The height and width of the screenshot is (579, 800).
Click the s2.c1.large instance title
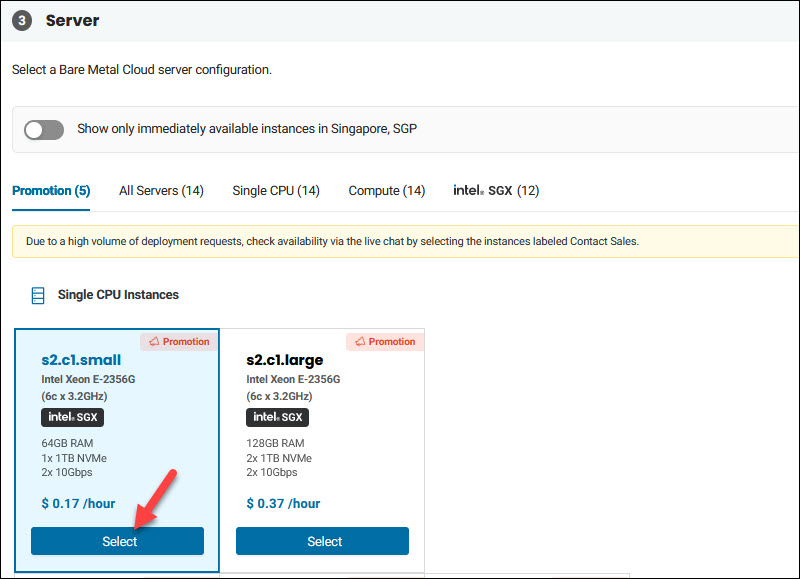pyautogui.click(x=285, y=360)
